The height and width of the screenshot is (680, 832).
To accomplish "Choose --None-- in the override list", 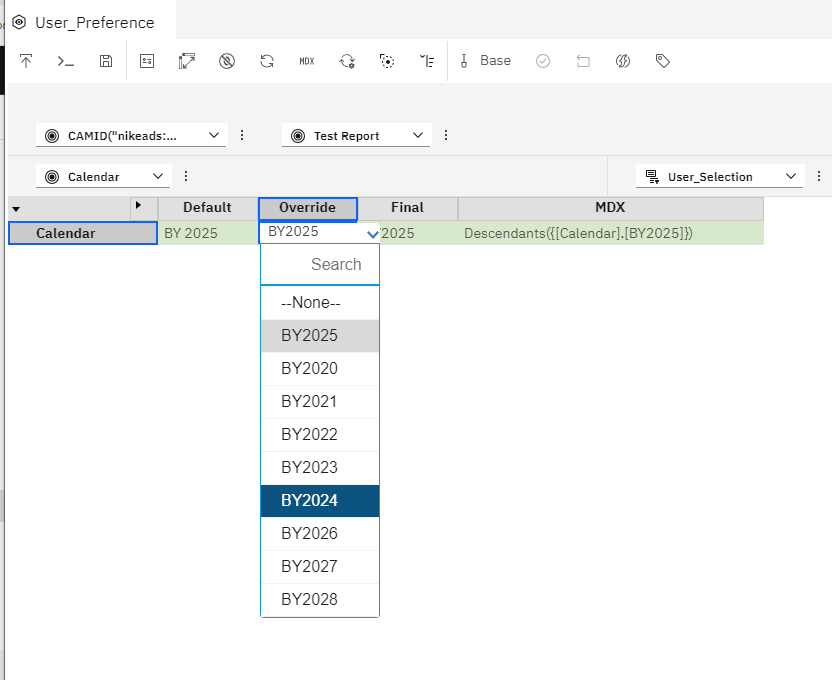I will pyautogui.click(x=320, y=302).
